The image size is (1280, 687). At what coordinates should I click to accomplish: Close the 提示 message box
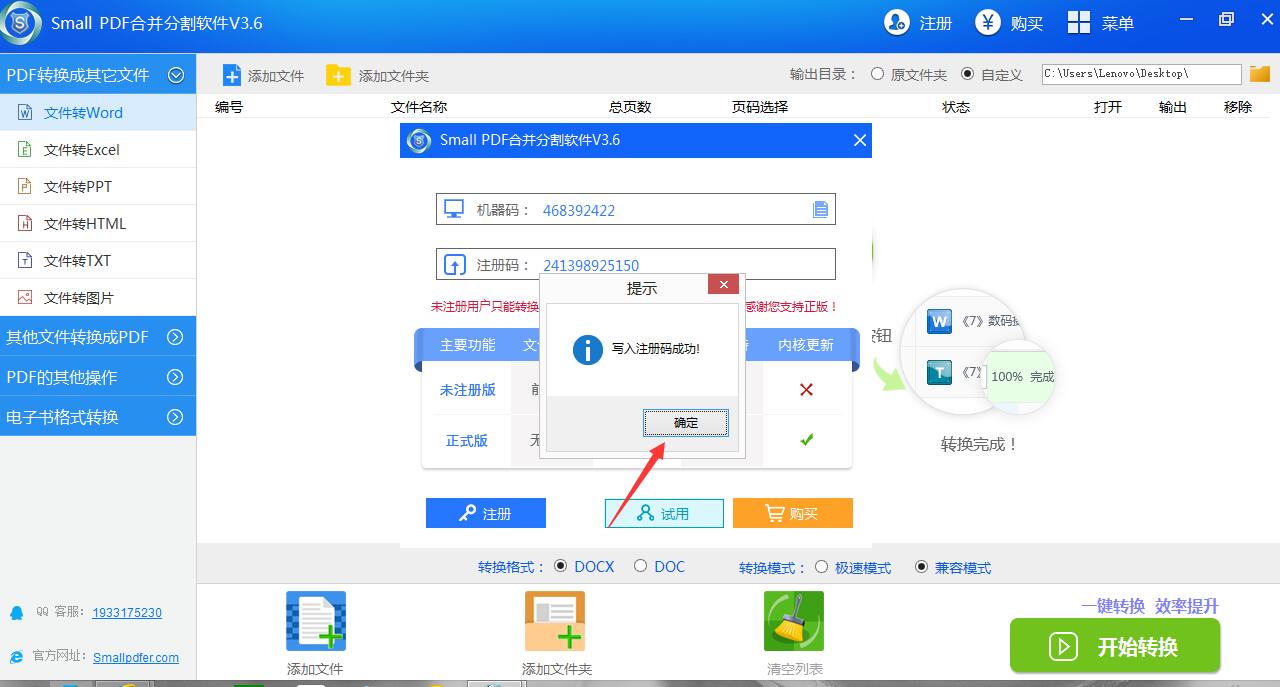click(723, 285)
